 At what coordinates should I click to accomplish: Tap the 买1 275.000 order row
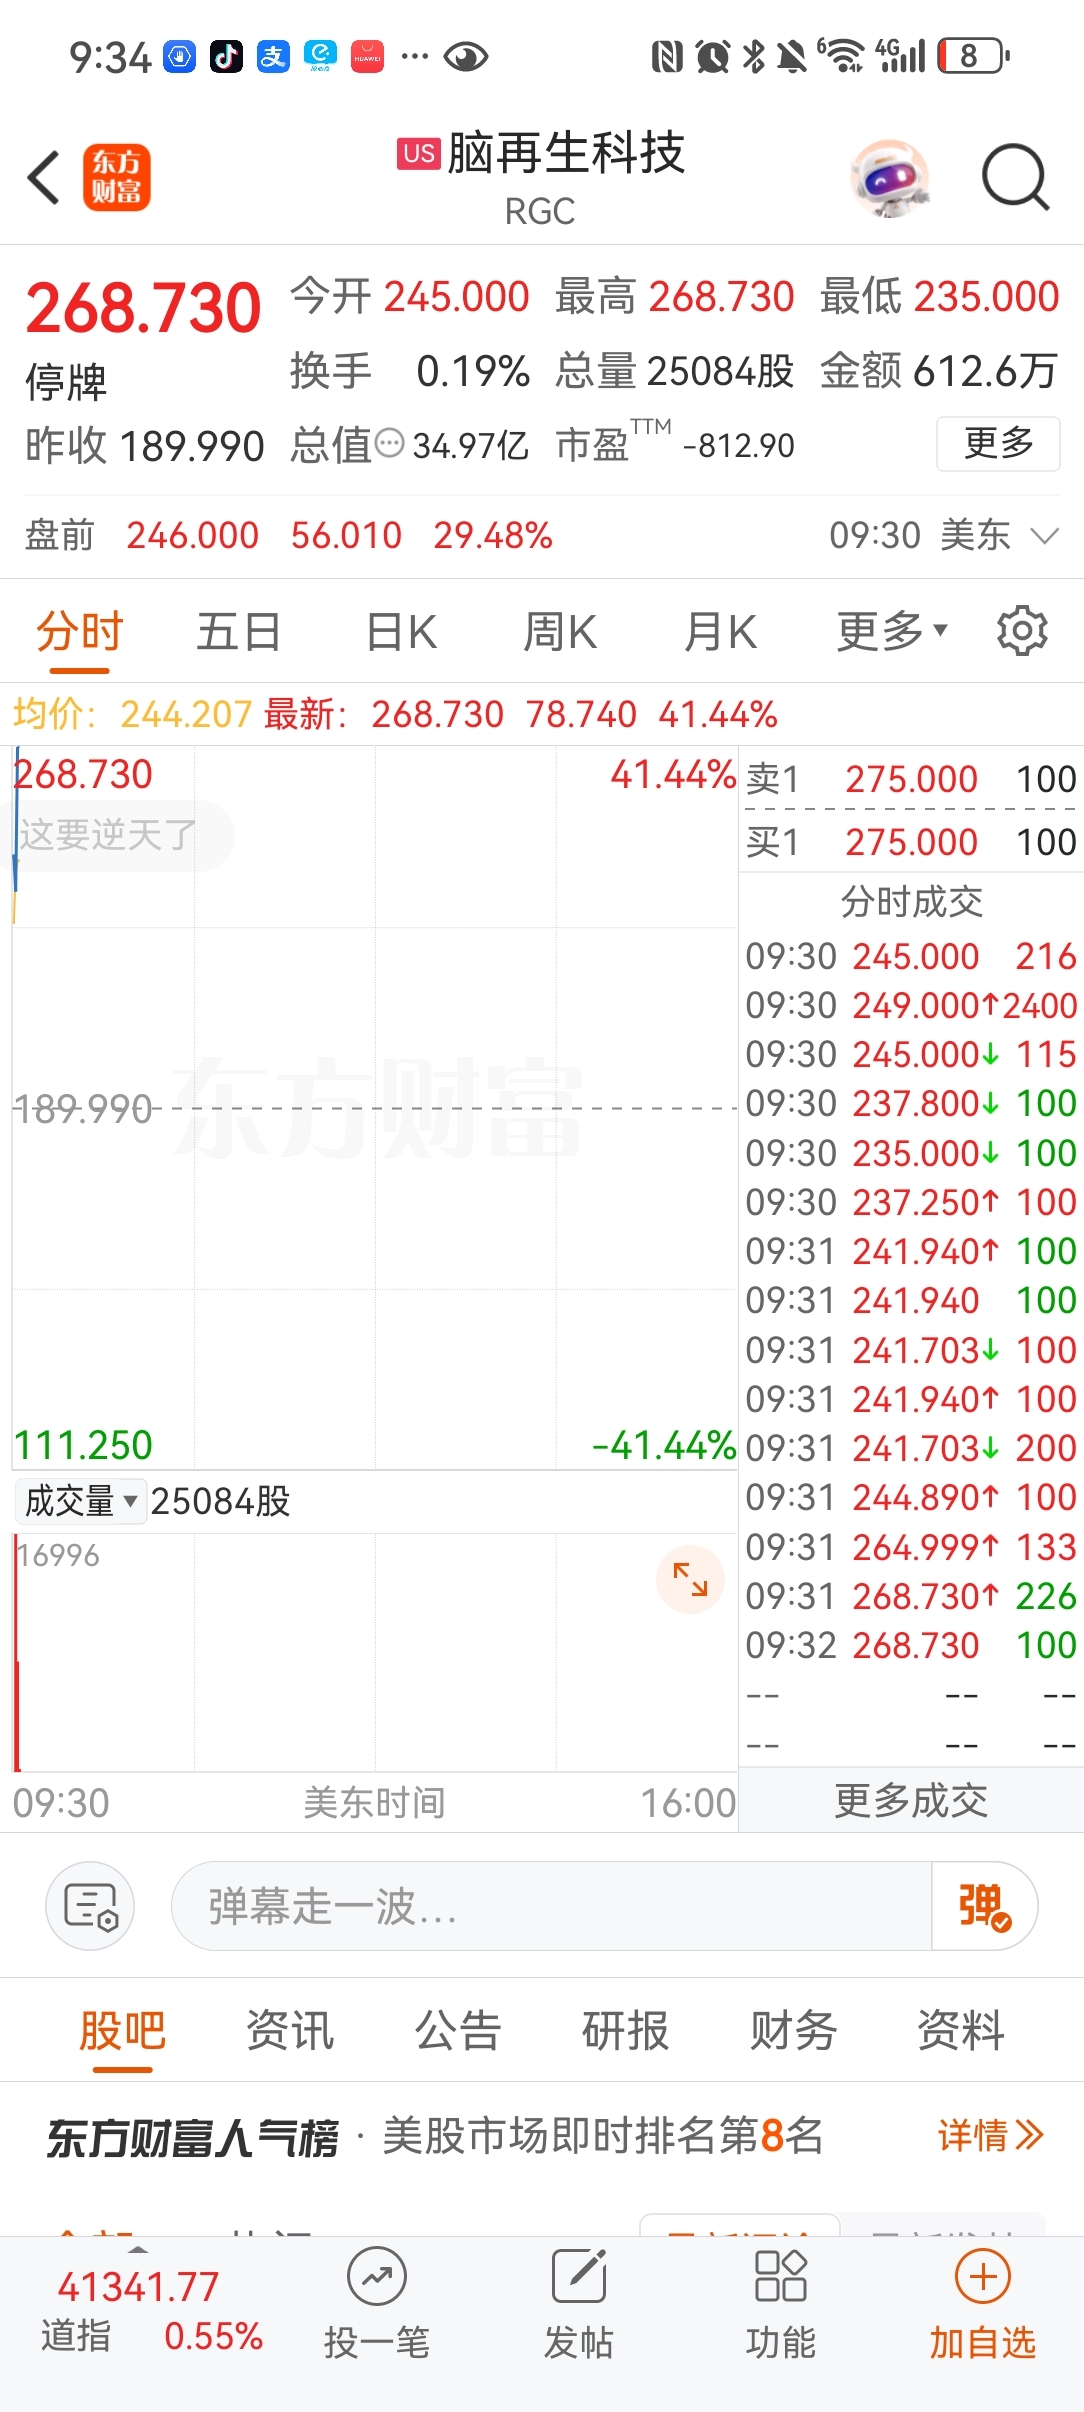coord(911,841)
